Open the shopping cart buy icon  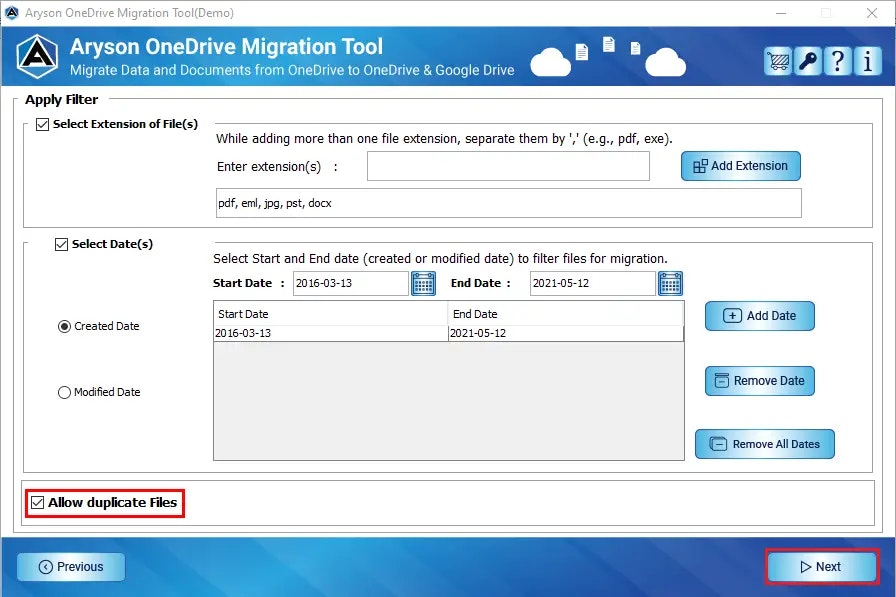(778, 61)
